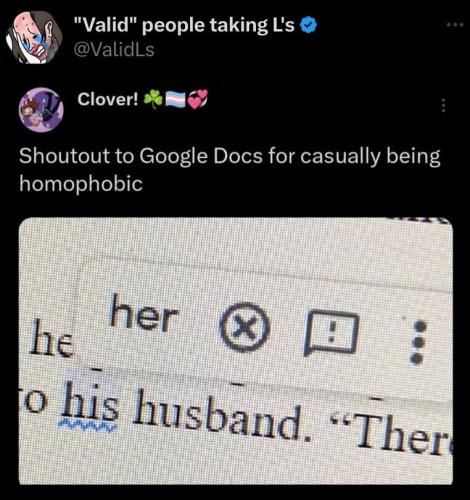This screenshot has width=470, height=500.
Task: Click the shamrock emoji beside Clover
Action: coord(153,99)
